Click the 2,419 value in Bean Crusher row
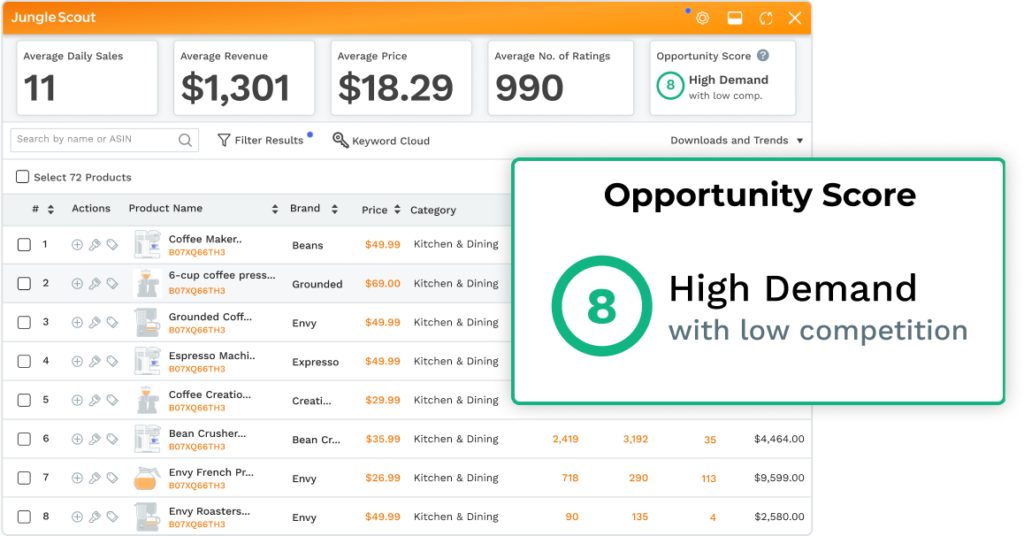 (566, 439)
